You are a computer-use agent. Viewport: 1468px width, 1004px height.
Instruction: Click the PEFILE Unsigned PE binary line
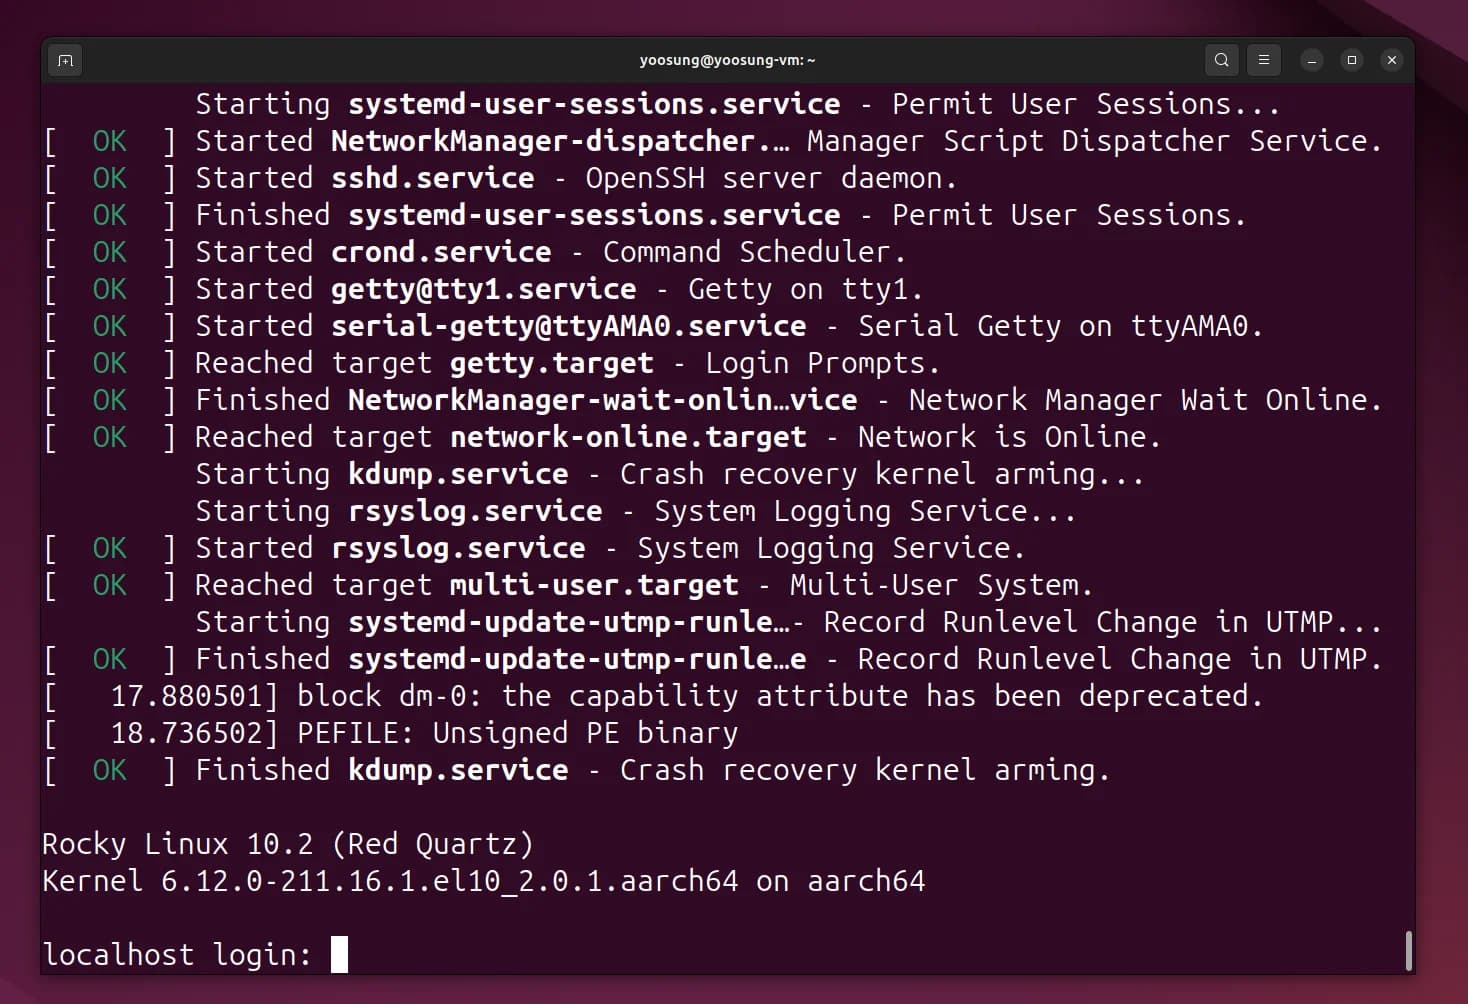(x=391, y=733)
